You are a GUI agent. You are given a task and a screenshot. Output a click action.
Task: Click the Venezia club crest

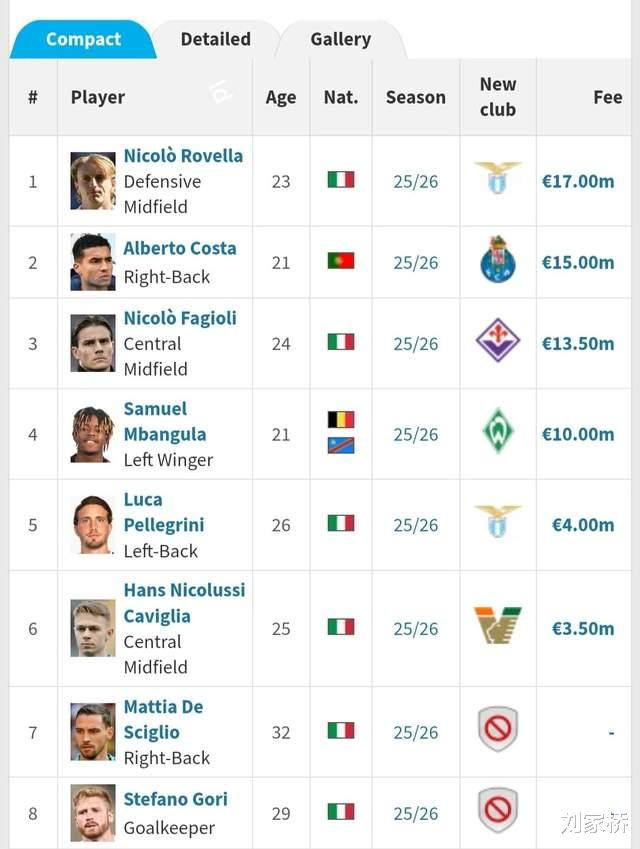click(498, 625)
